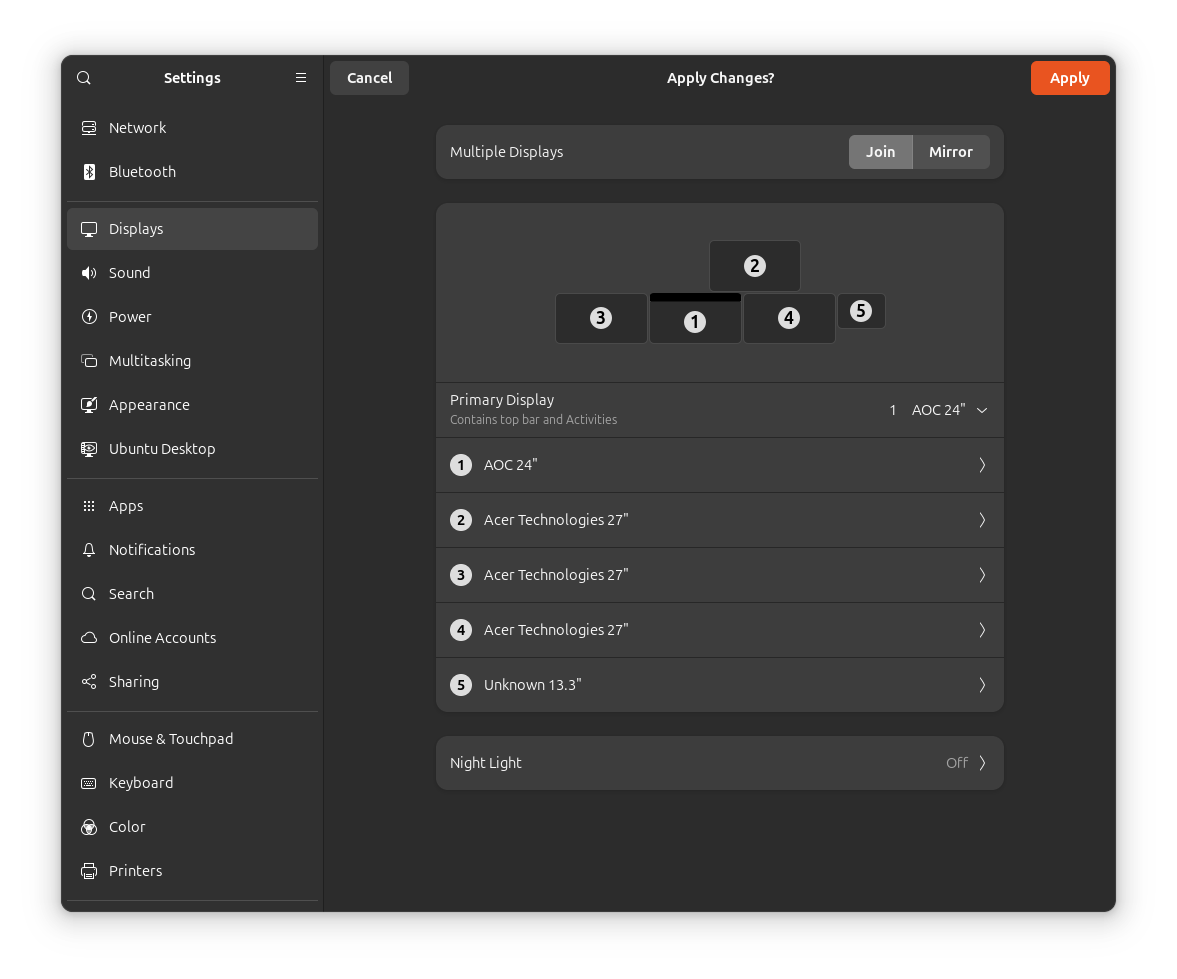Select display 5 in the arrangement preview
The width and height of the screenshot is (1177, 979).
(861, 311)
